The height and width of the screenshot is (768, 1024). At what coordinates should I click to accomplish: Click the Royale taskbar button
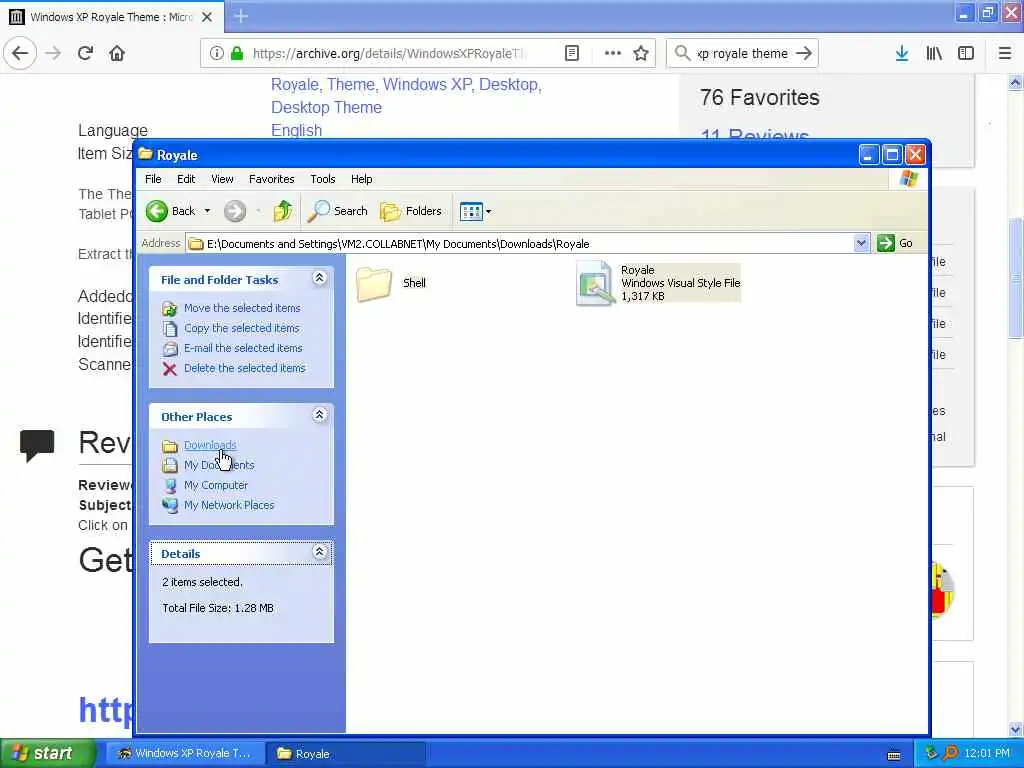(x=346, y=754)
